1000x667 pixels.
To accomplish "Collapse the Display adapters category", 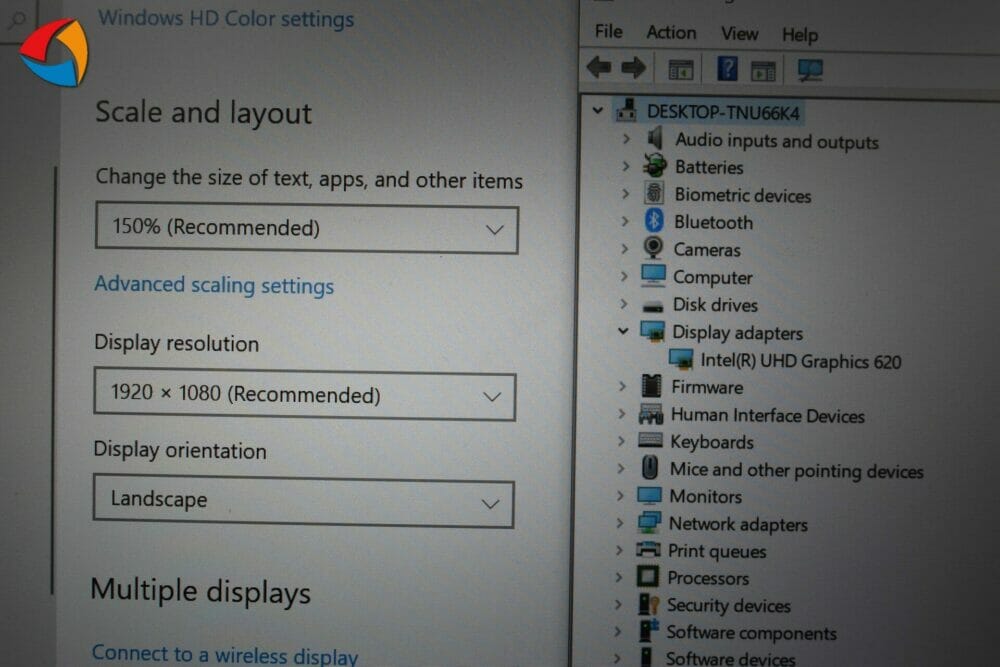I will (623, 331).
